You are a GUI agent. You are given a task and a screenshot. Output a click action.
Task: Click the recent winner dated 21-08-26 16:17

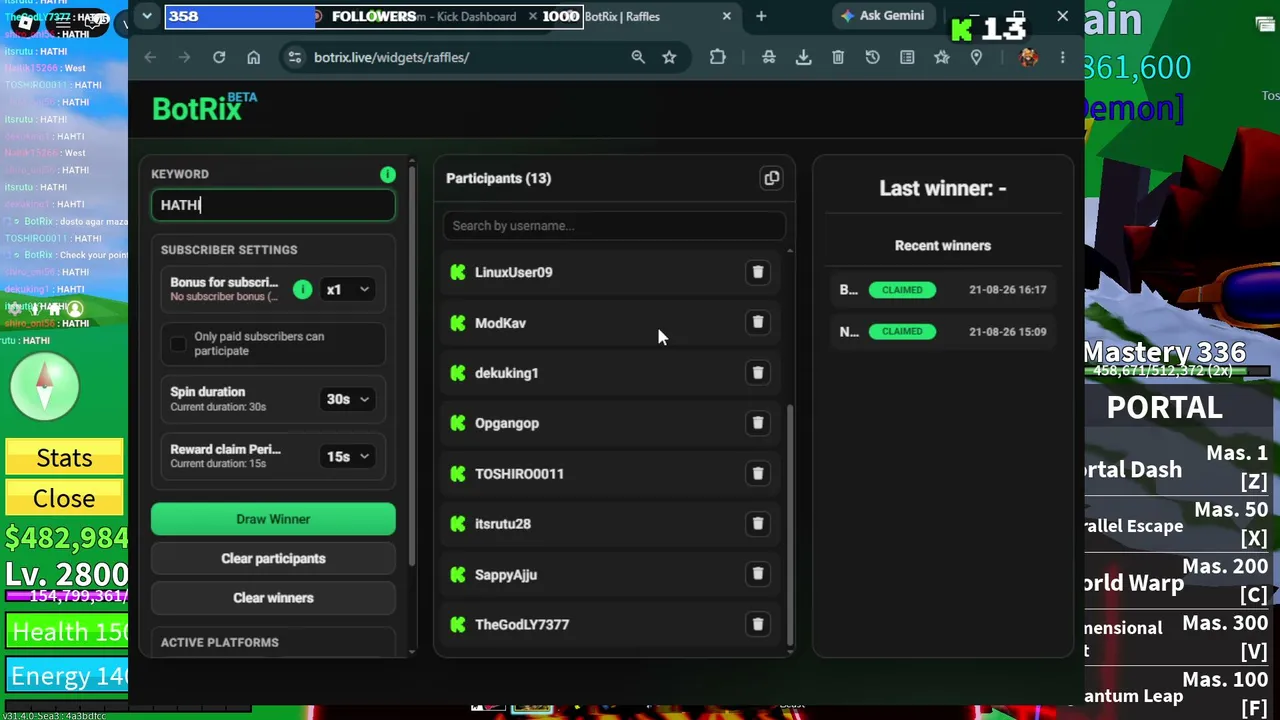943,290
